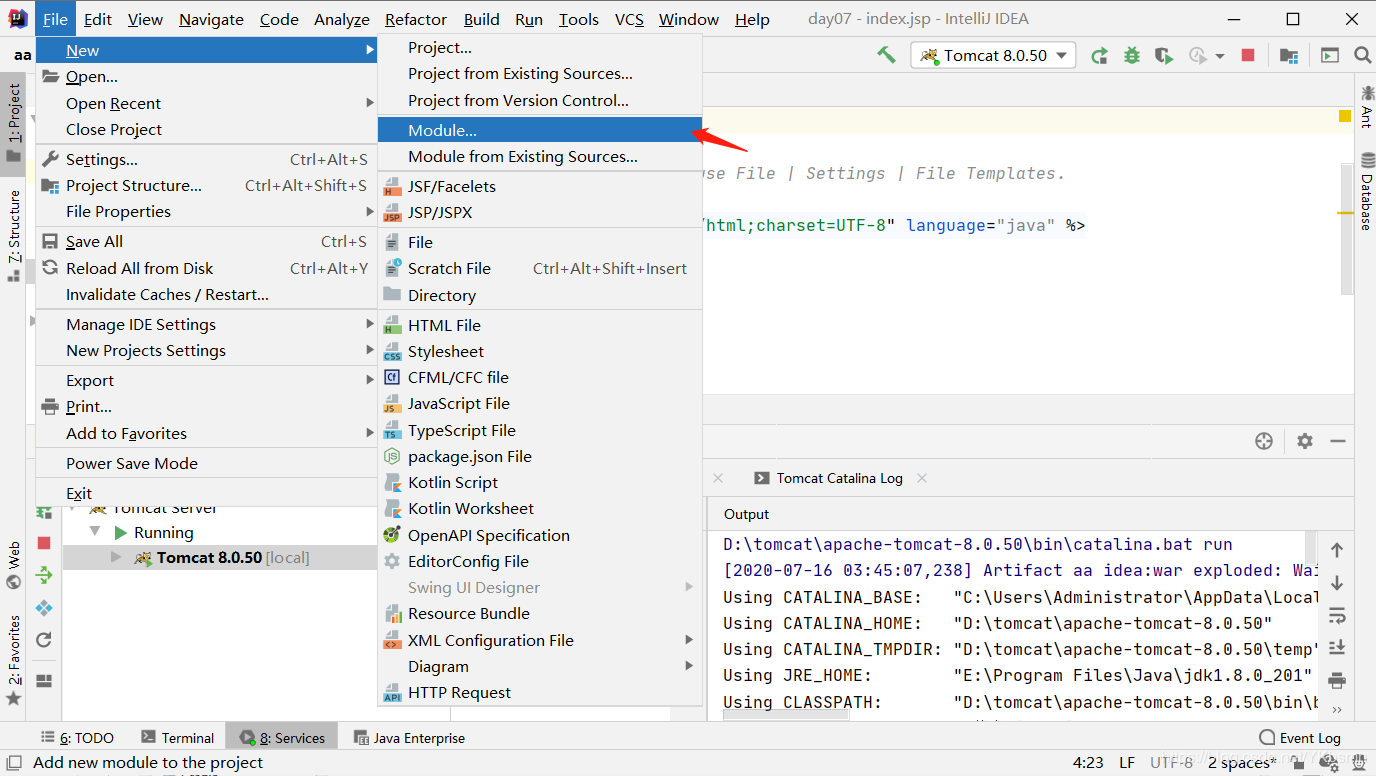
Task: Open the Terminal tool window tab
Action: click(178, 738)
